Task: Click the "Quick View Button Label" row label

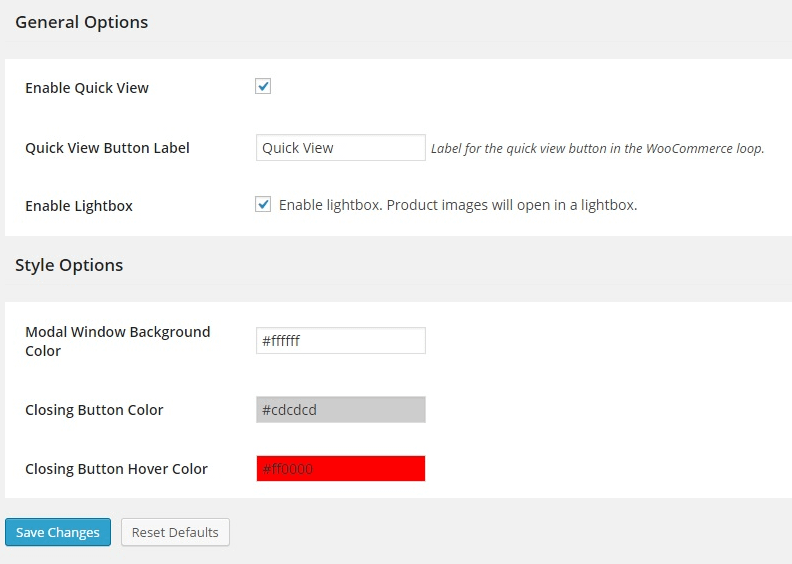Action: click(107, 148)
